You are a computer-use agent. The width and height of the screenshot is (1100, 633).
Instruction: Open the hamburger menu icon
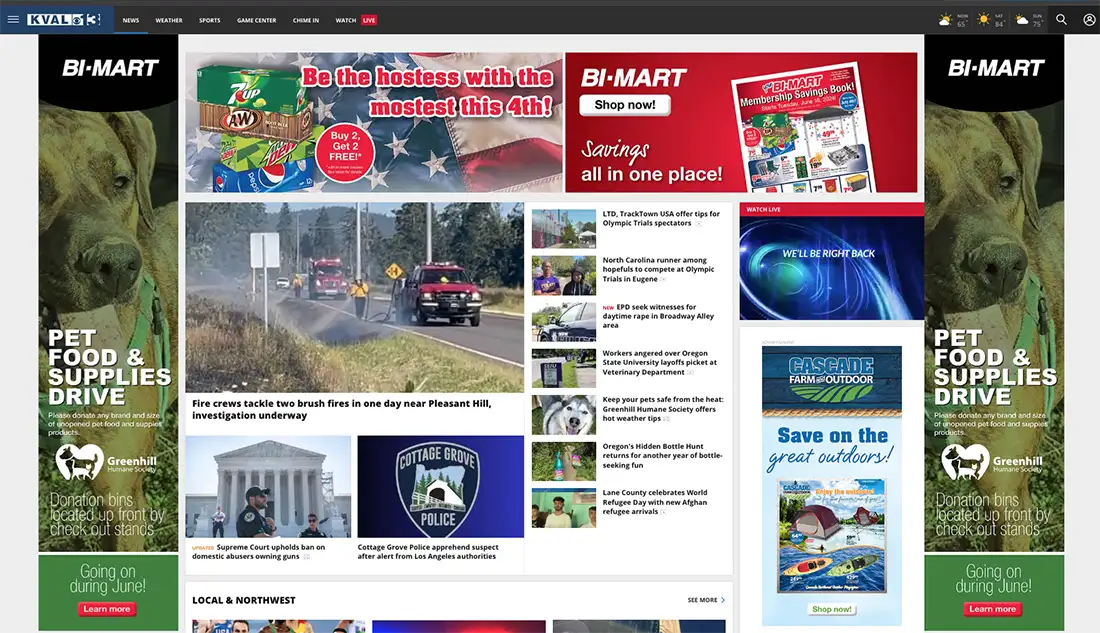click(13, 20)
